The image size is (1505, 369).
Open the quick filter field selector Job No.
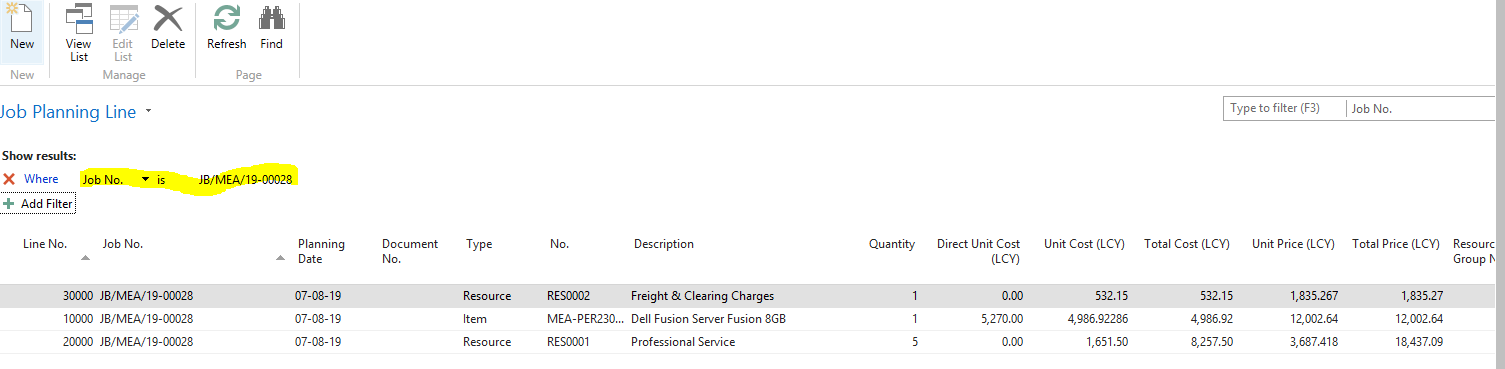pyautogui.click(x=1424, y=108)
